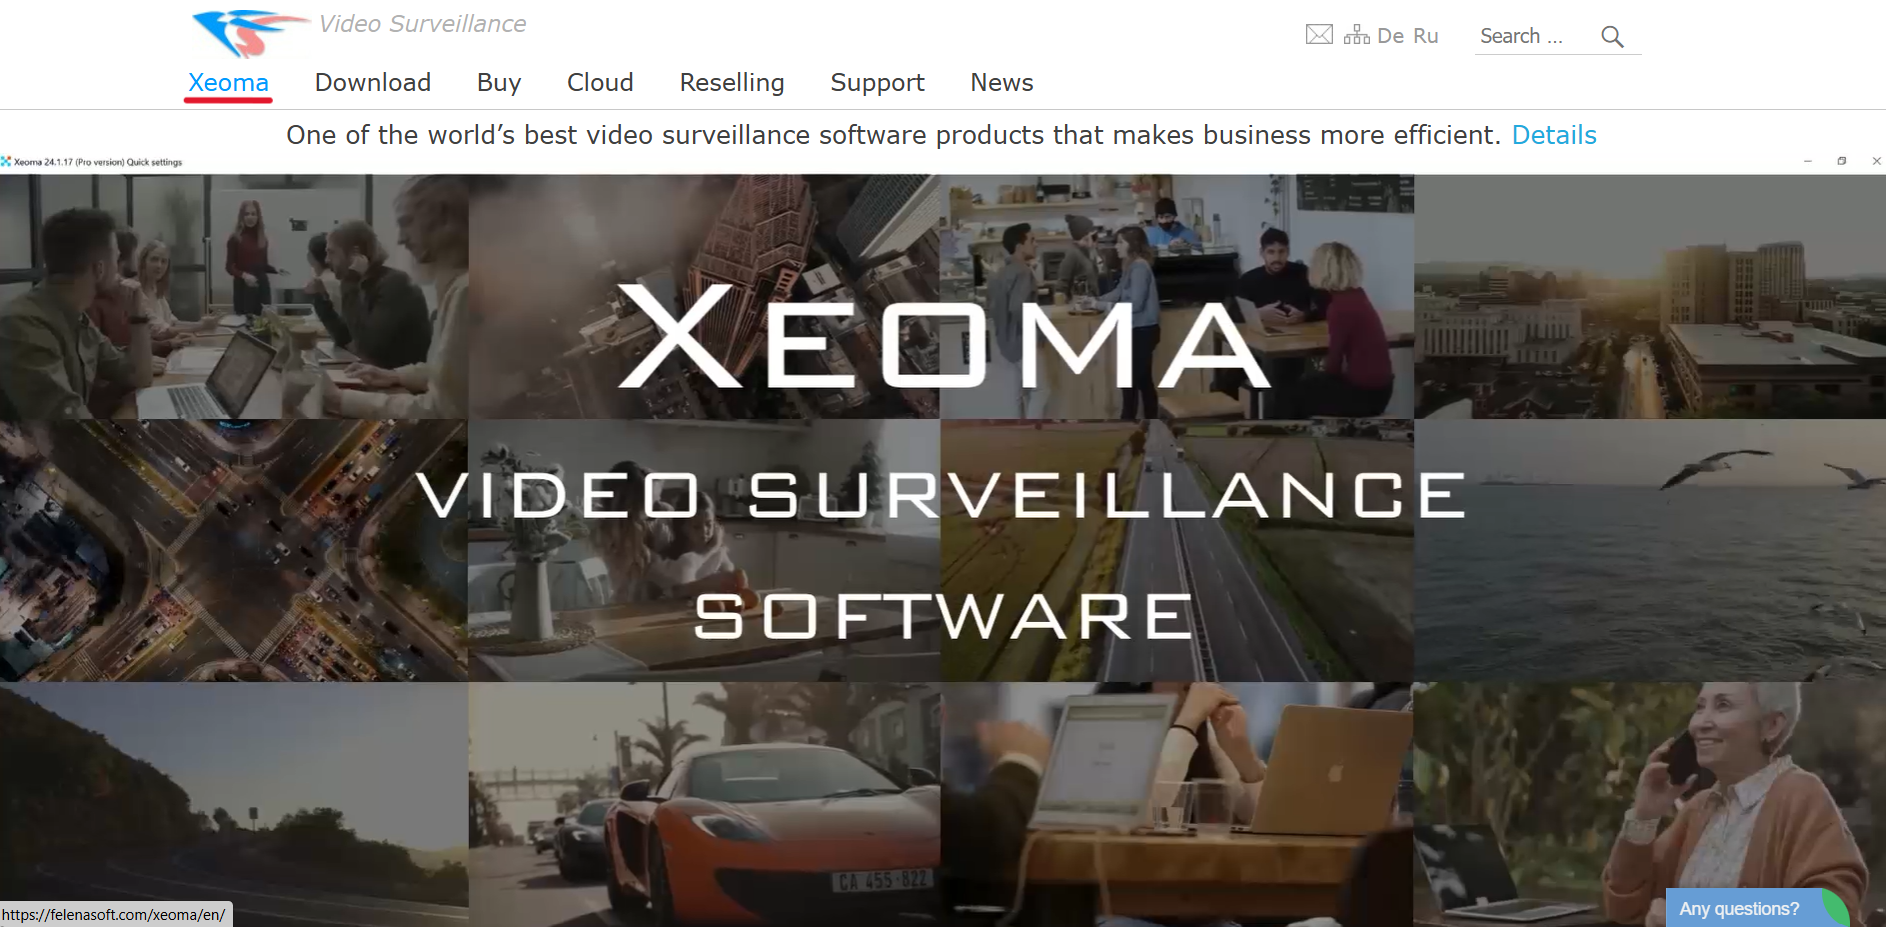Click the restore icon of embedded Xeoma window

pyautogui.click(x=1841, y=161)
